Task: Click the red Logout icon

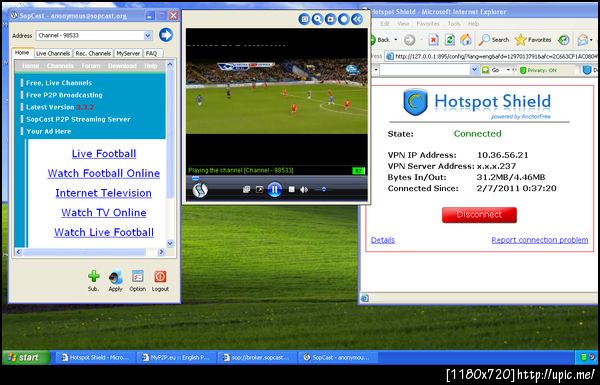Action: pyautogui.click(x=160, y=276)
